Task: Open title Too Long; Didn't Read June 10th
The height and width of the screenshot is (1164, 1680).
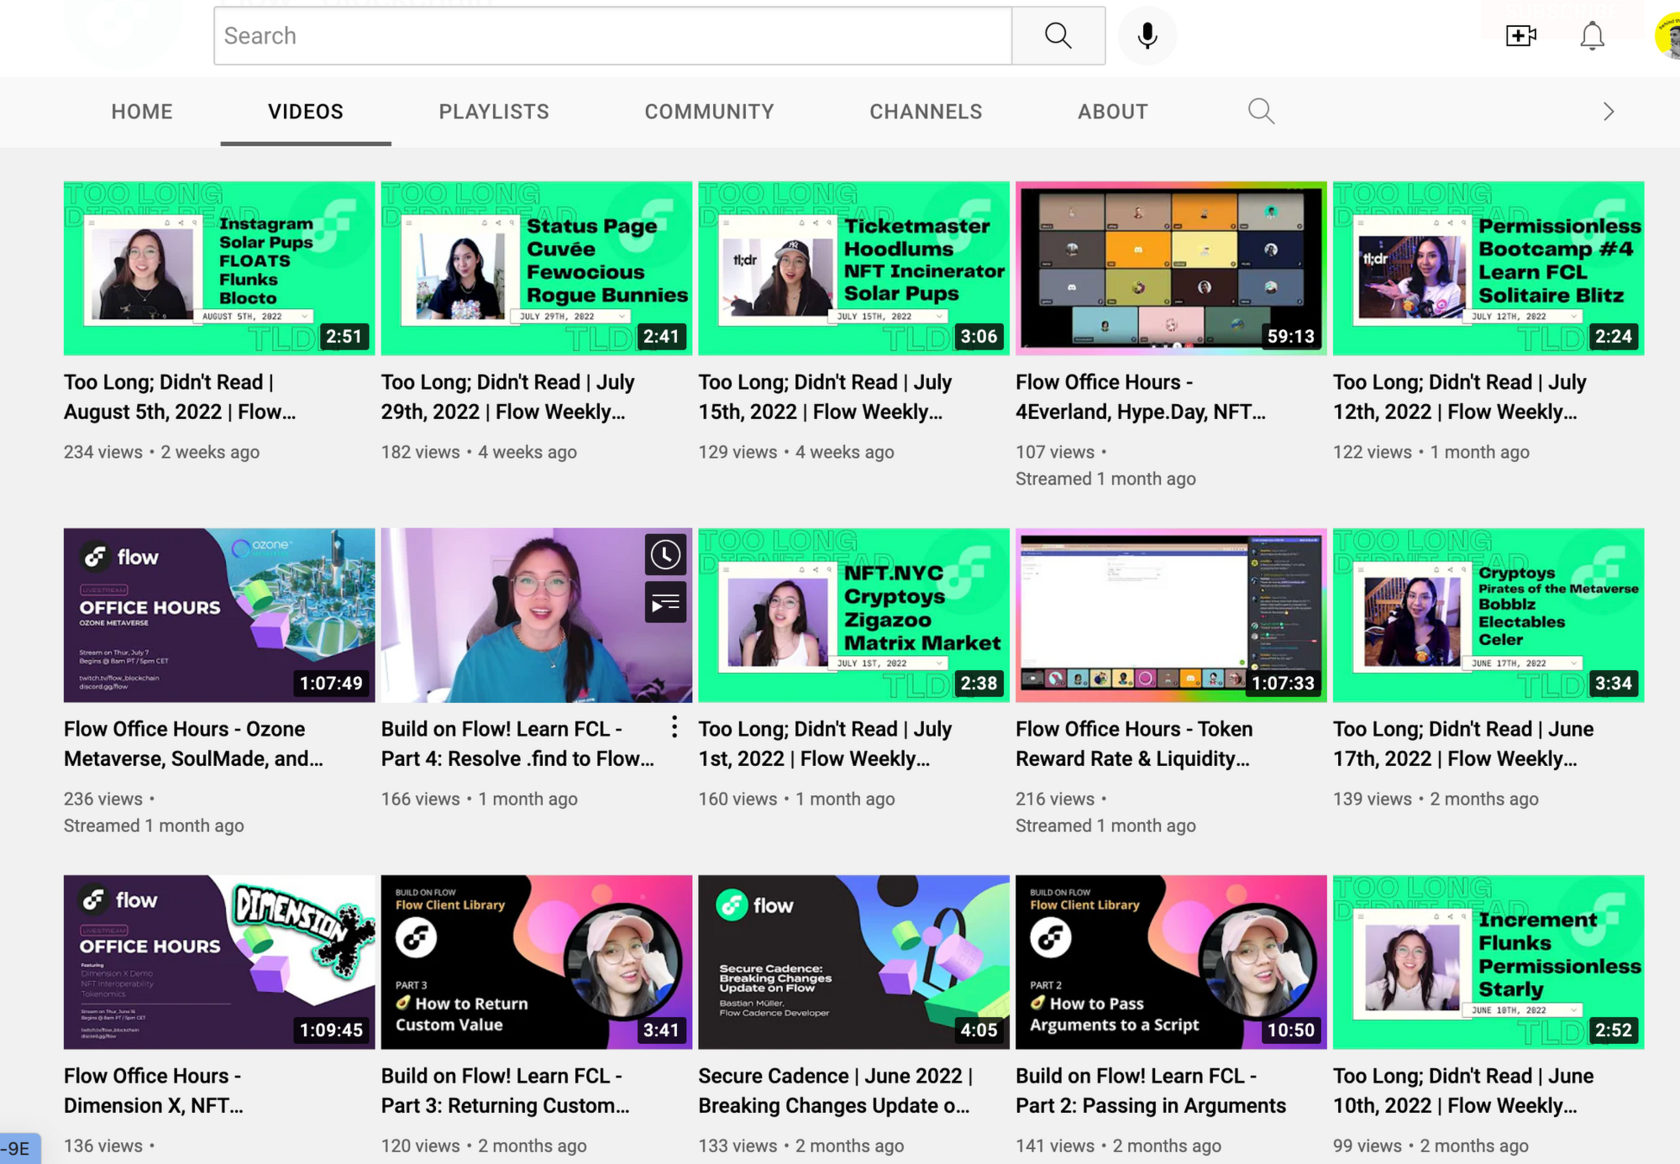Action: tap(1463, 1091)
